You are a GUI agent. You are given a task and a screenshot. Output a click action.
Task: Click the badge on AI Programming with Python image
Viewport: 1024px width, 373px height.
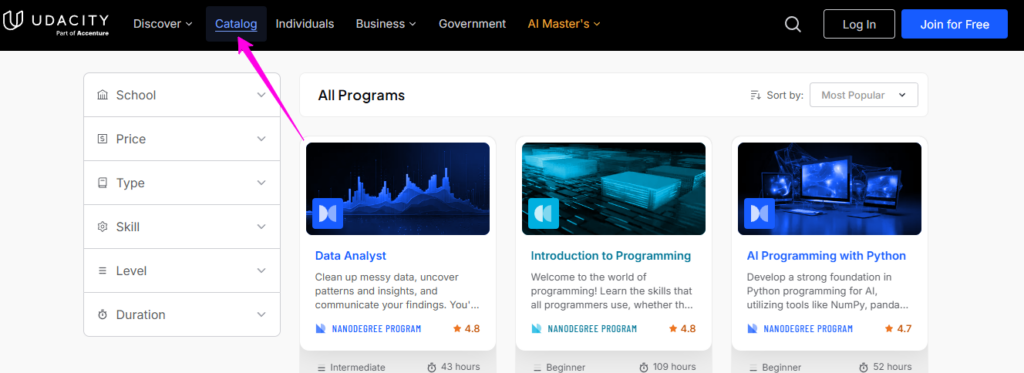760,213
